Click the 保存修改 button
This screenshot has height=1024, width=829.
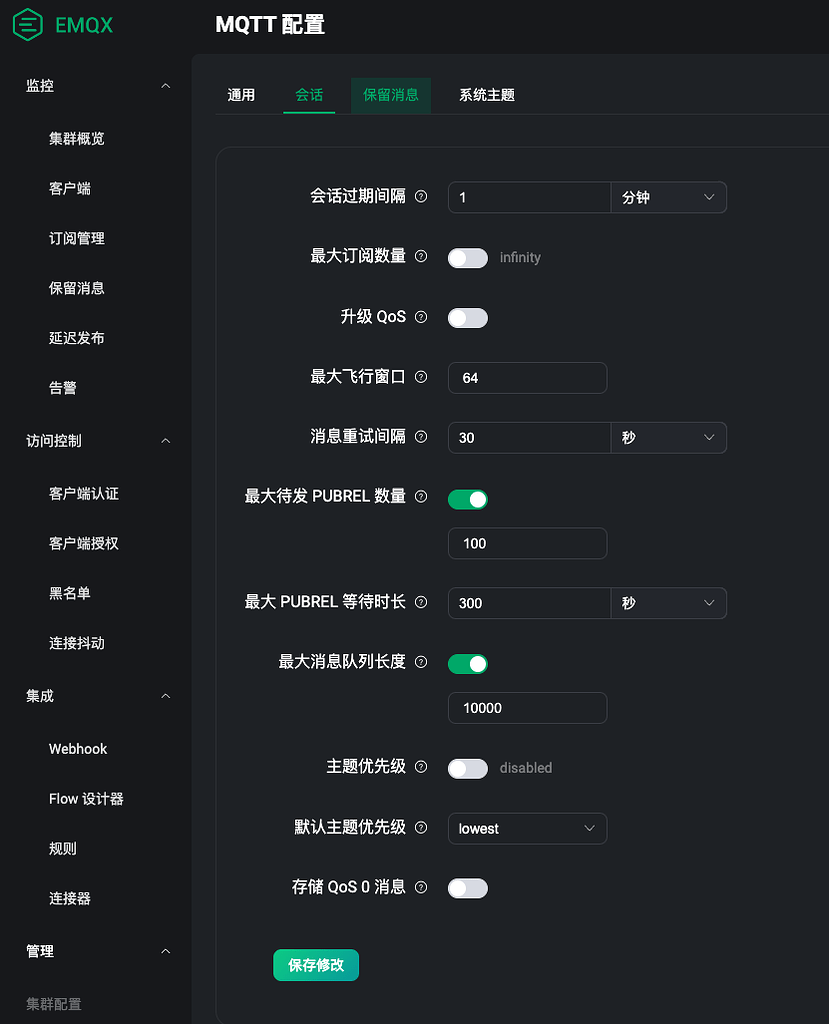(316, 965)
